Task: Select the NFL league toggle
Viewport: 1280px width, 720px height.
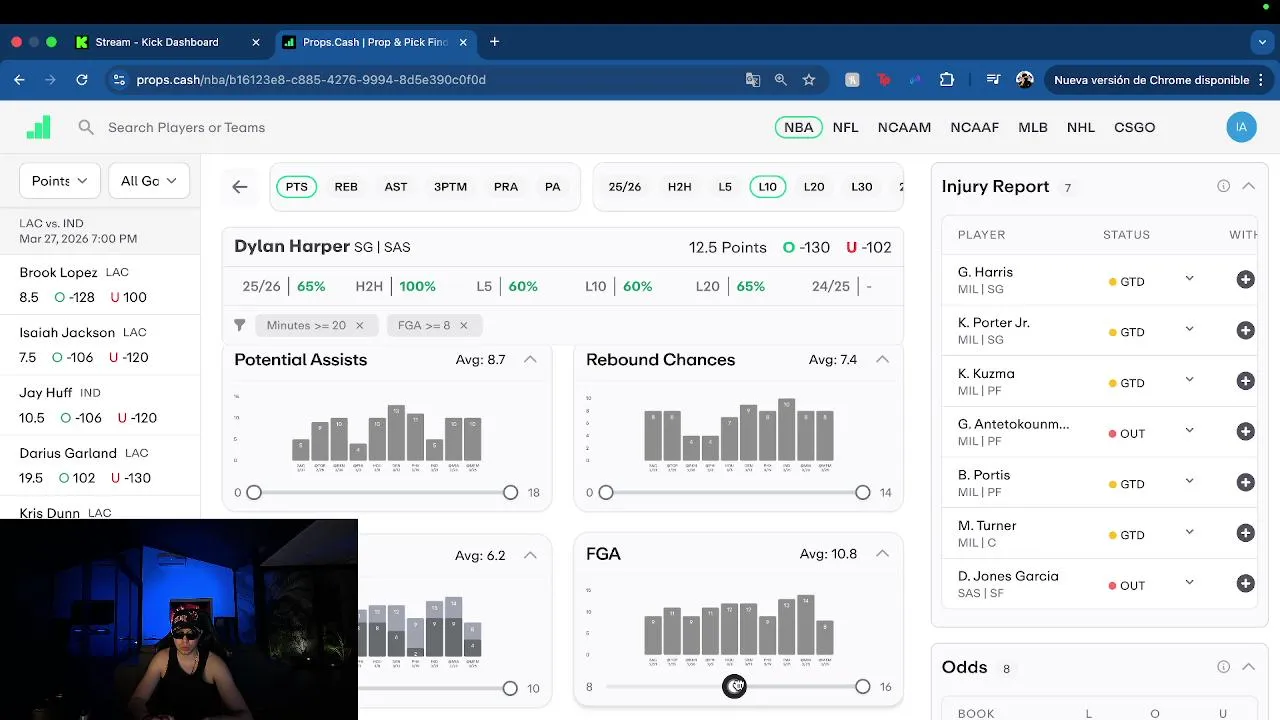Action: coord(845,127)
